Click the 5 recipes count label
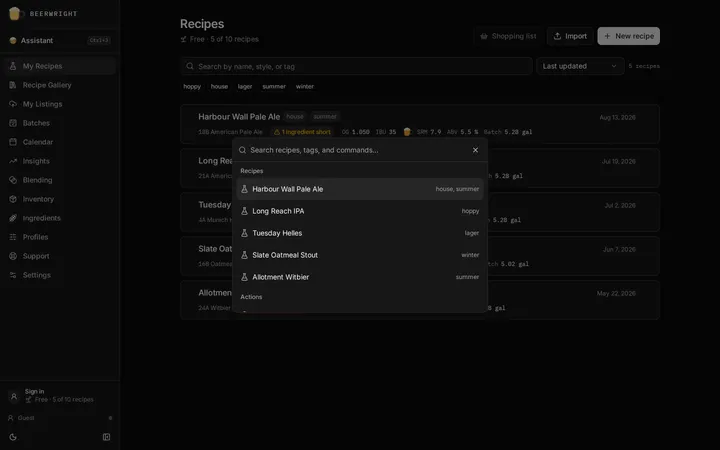Viewport: 720px width, 450px height. 644,66
